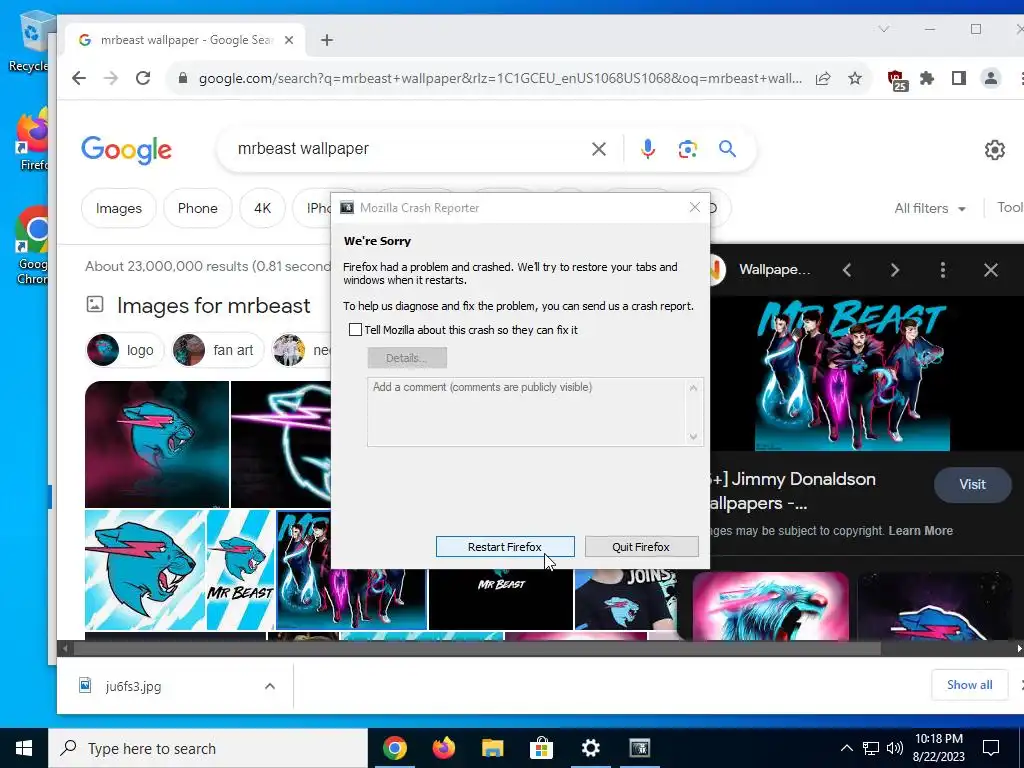The height and width of the screenshot is (768, 1024).
Task: Click the address bar URL
Action: click(x=500, y=78)
